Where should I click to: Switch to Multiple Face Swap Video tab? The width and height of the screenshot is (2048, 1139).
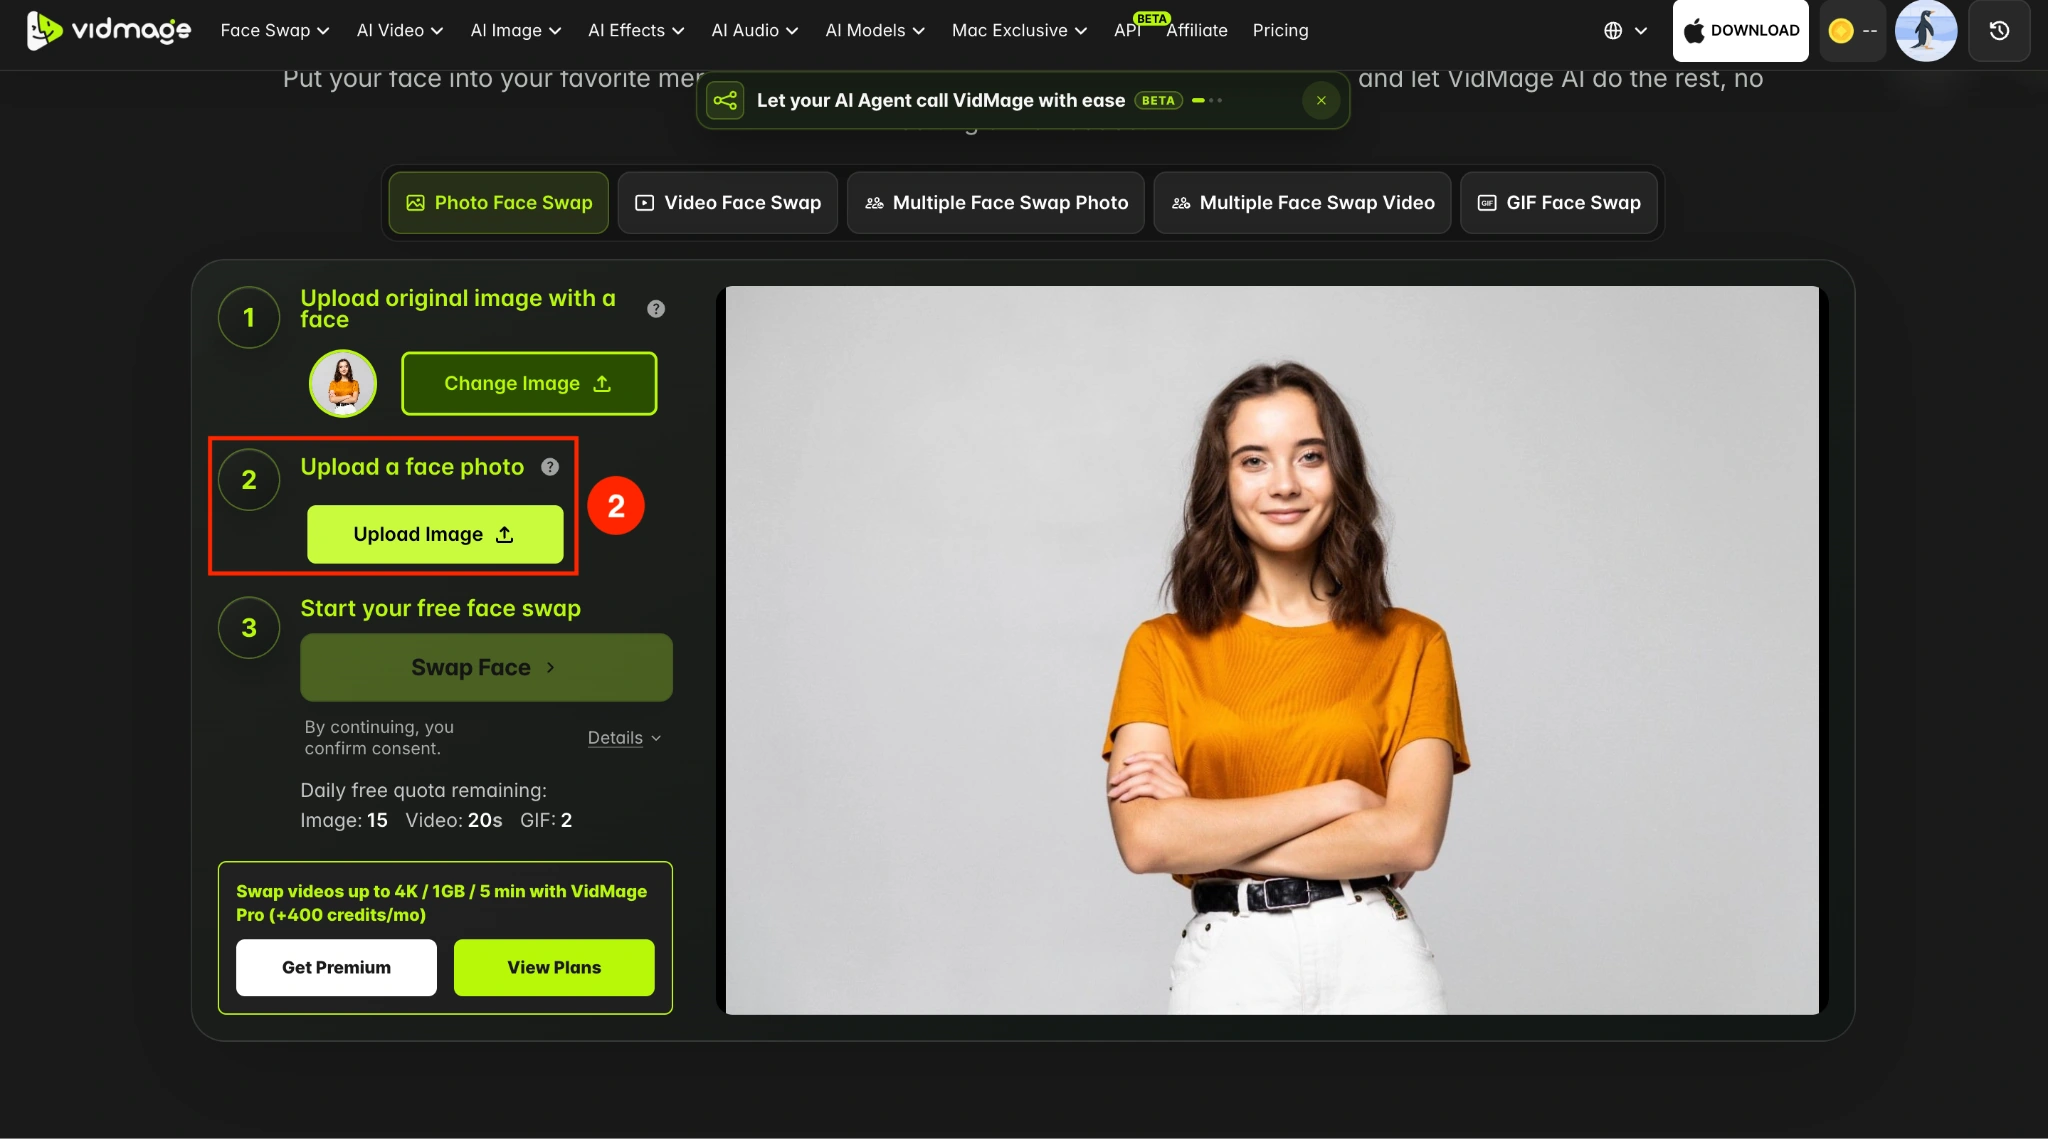click(1302, 203)
